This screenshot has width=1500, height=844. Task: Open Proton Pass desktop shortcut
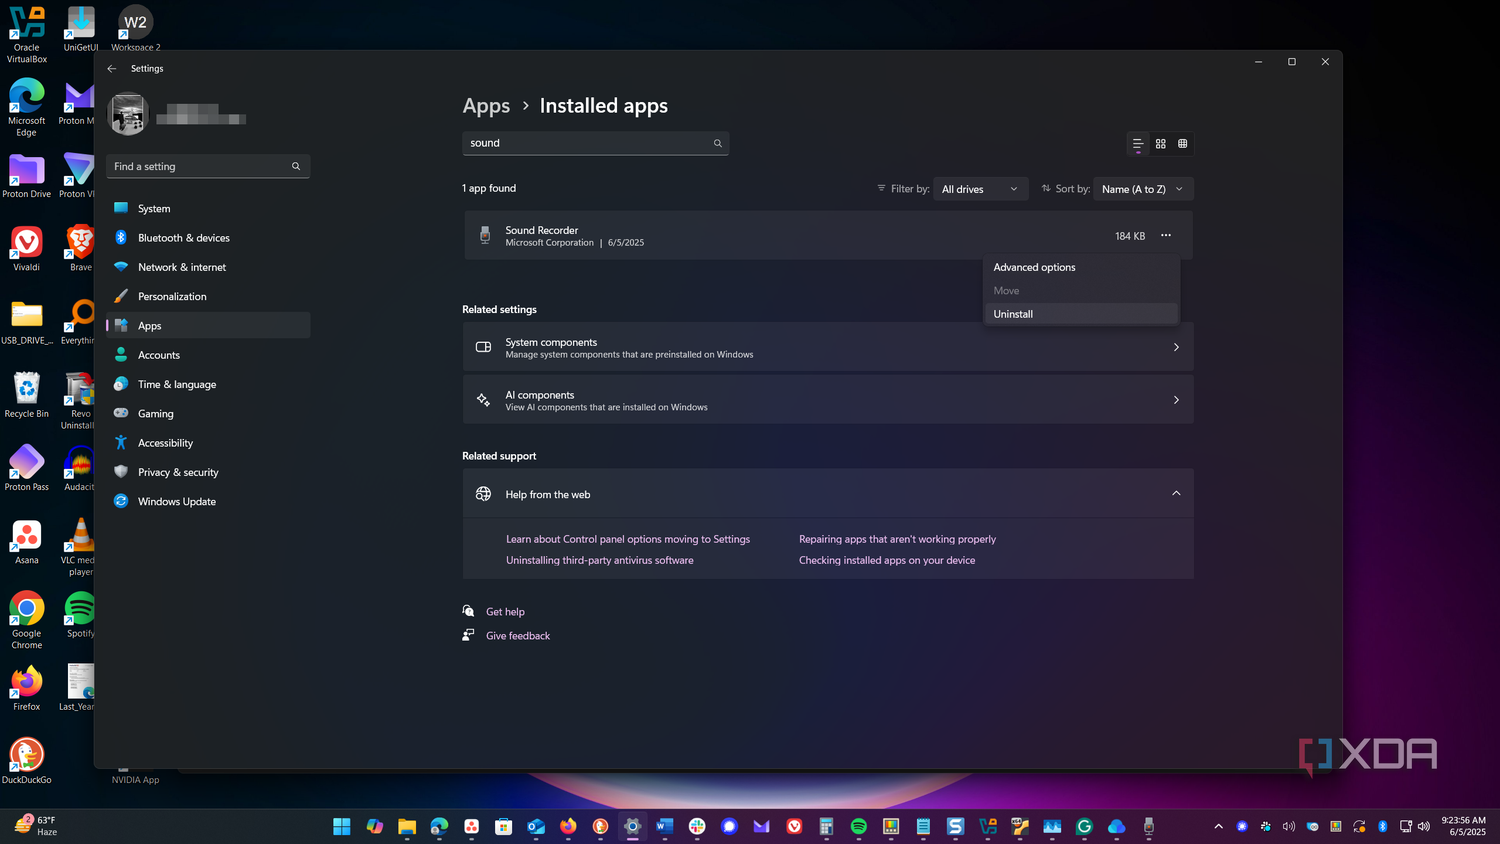(x=27, y=467)
